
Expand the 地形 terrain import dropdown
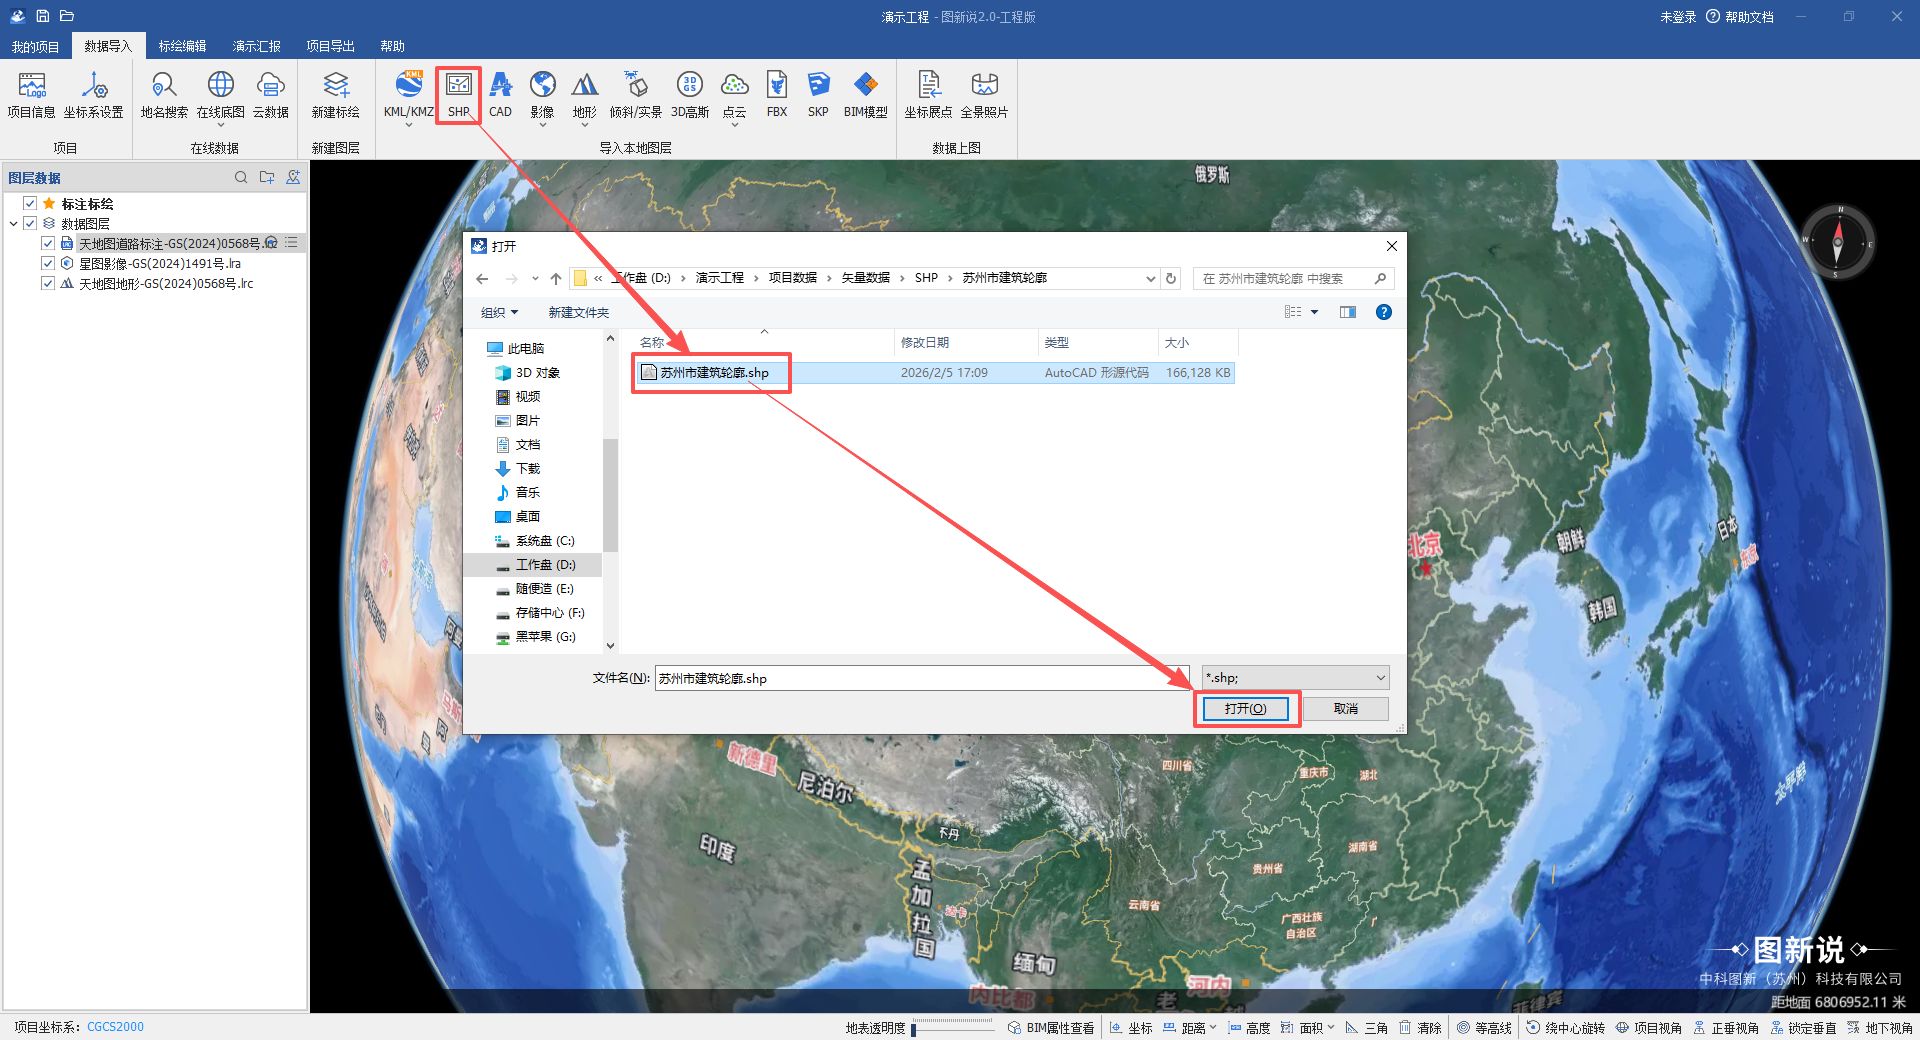coord(585,126)
